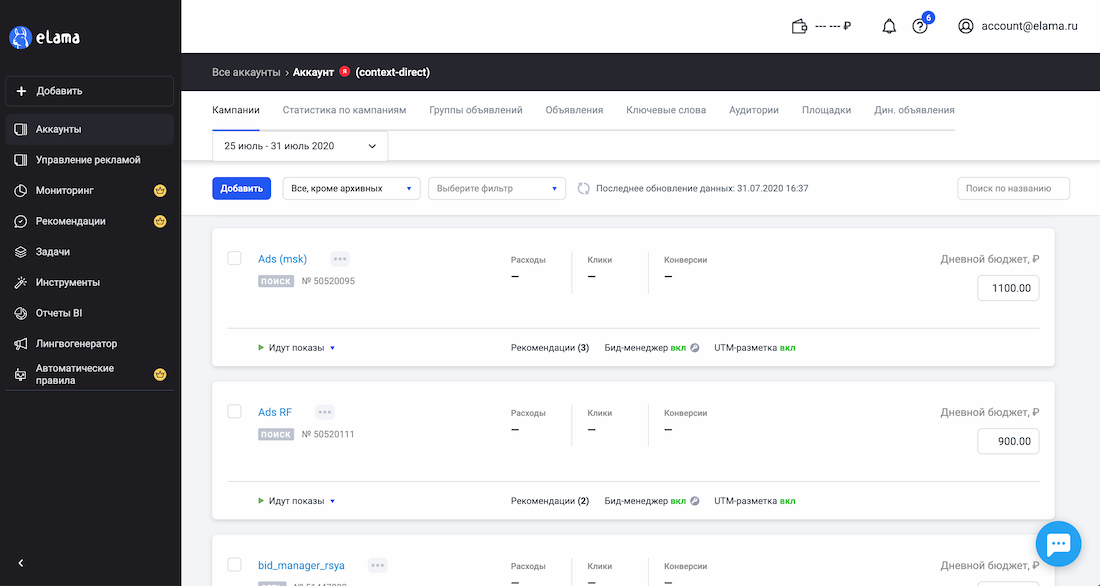Tick the Ads RF campaign checkbox
This screenshot has width=1100, height=586.
click(x=234, y=411)
